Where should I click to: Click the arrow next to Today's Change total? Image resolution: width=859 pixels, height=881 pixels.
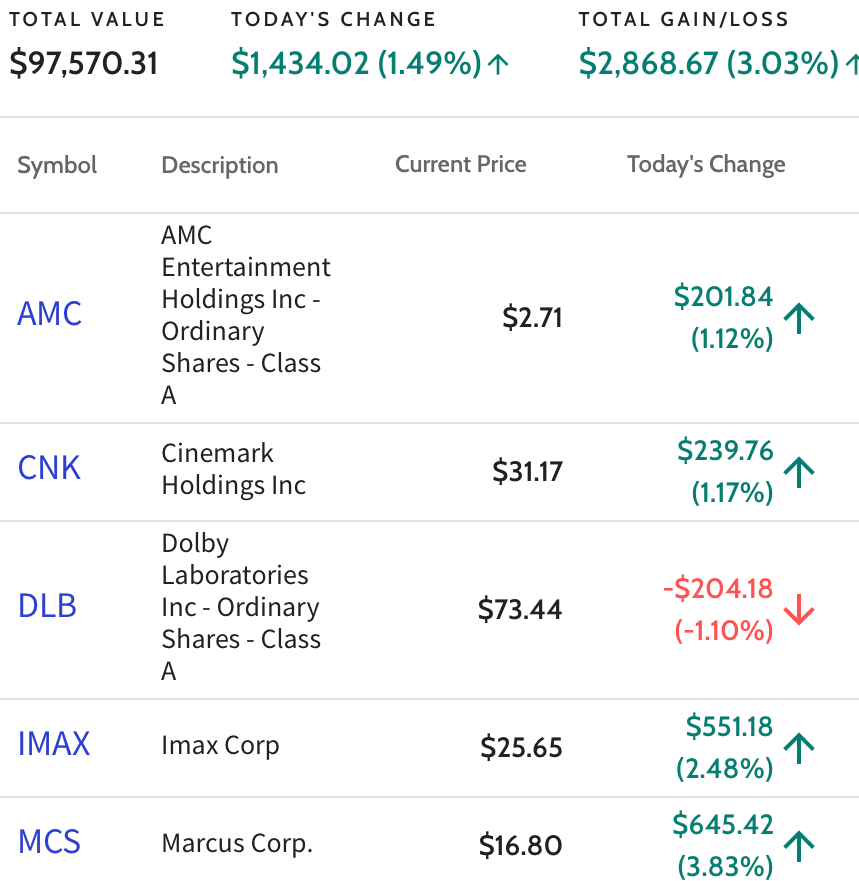click(x=498, y=64)
